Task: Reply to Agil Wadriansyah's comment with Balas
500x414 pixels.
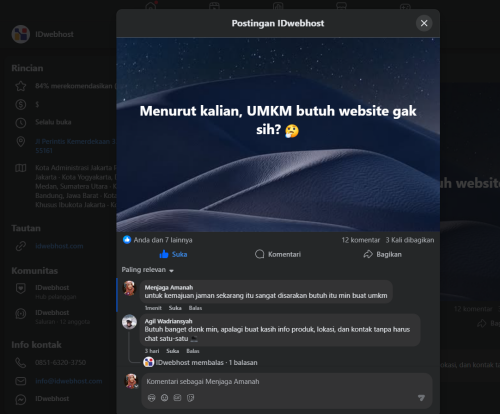Action: tap(193, 351)
